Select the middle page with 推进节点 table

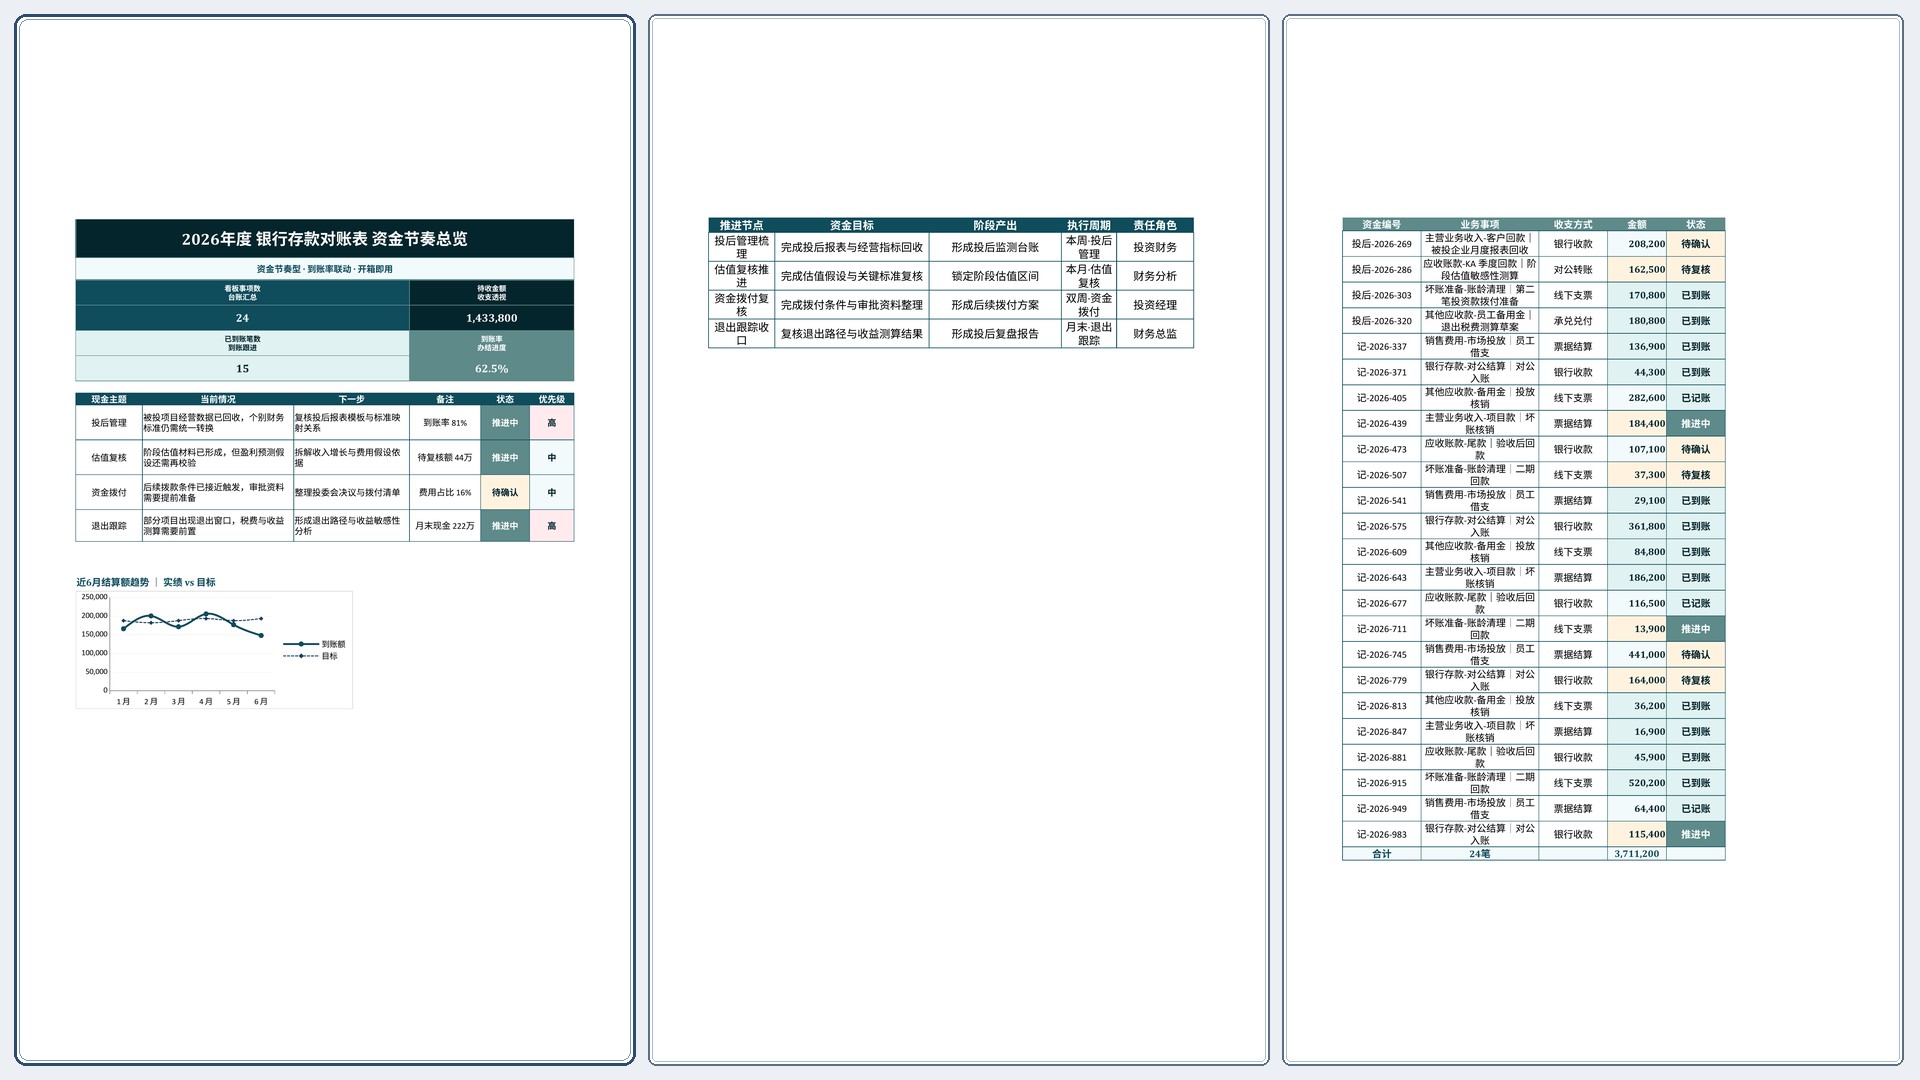point(959,540)
